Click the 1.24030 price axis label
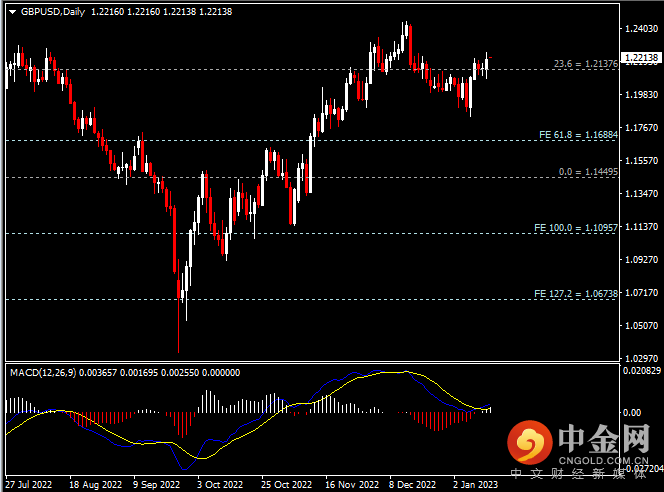Screen dimensions: 664x492 640,29
